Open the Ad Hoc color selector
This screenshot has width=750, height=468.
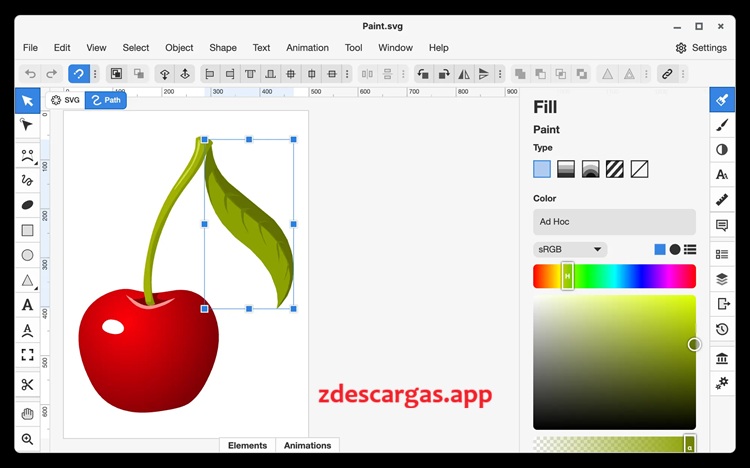[614, 222]
